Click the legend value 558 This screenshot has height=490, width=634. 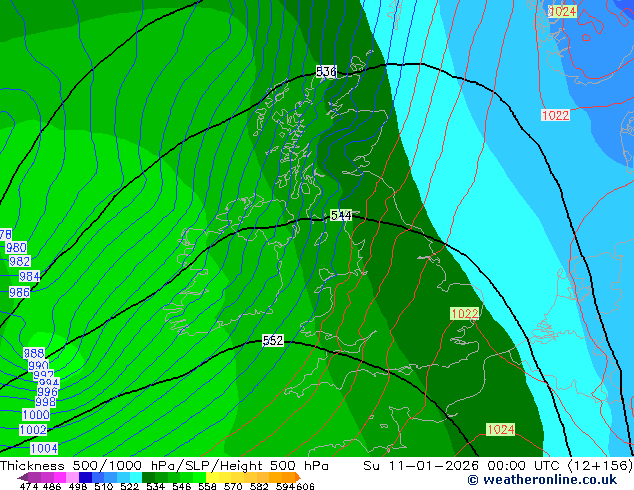click(x=207, y=486)
